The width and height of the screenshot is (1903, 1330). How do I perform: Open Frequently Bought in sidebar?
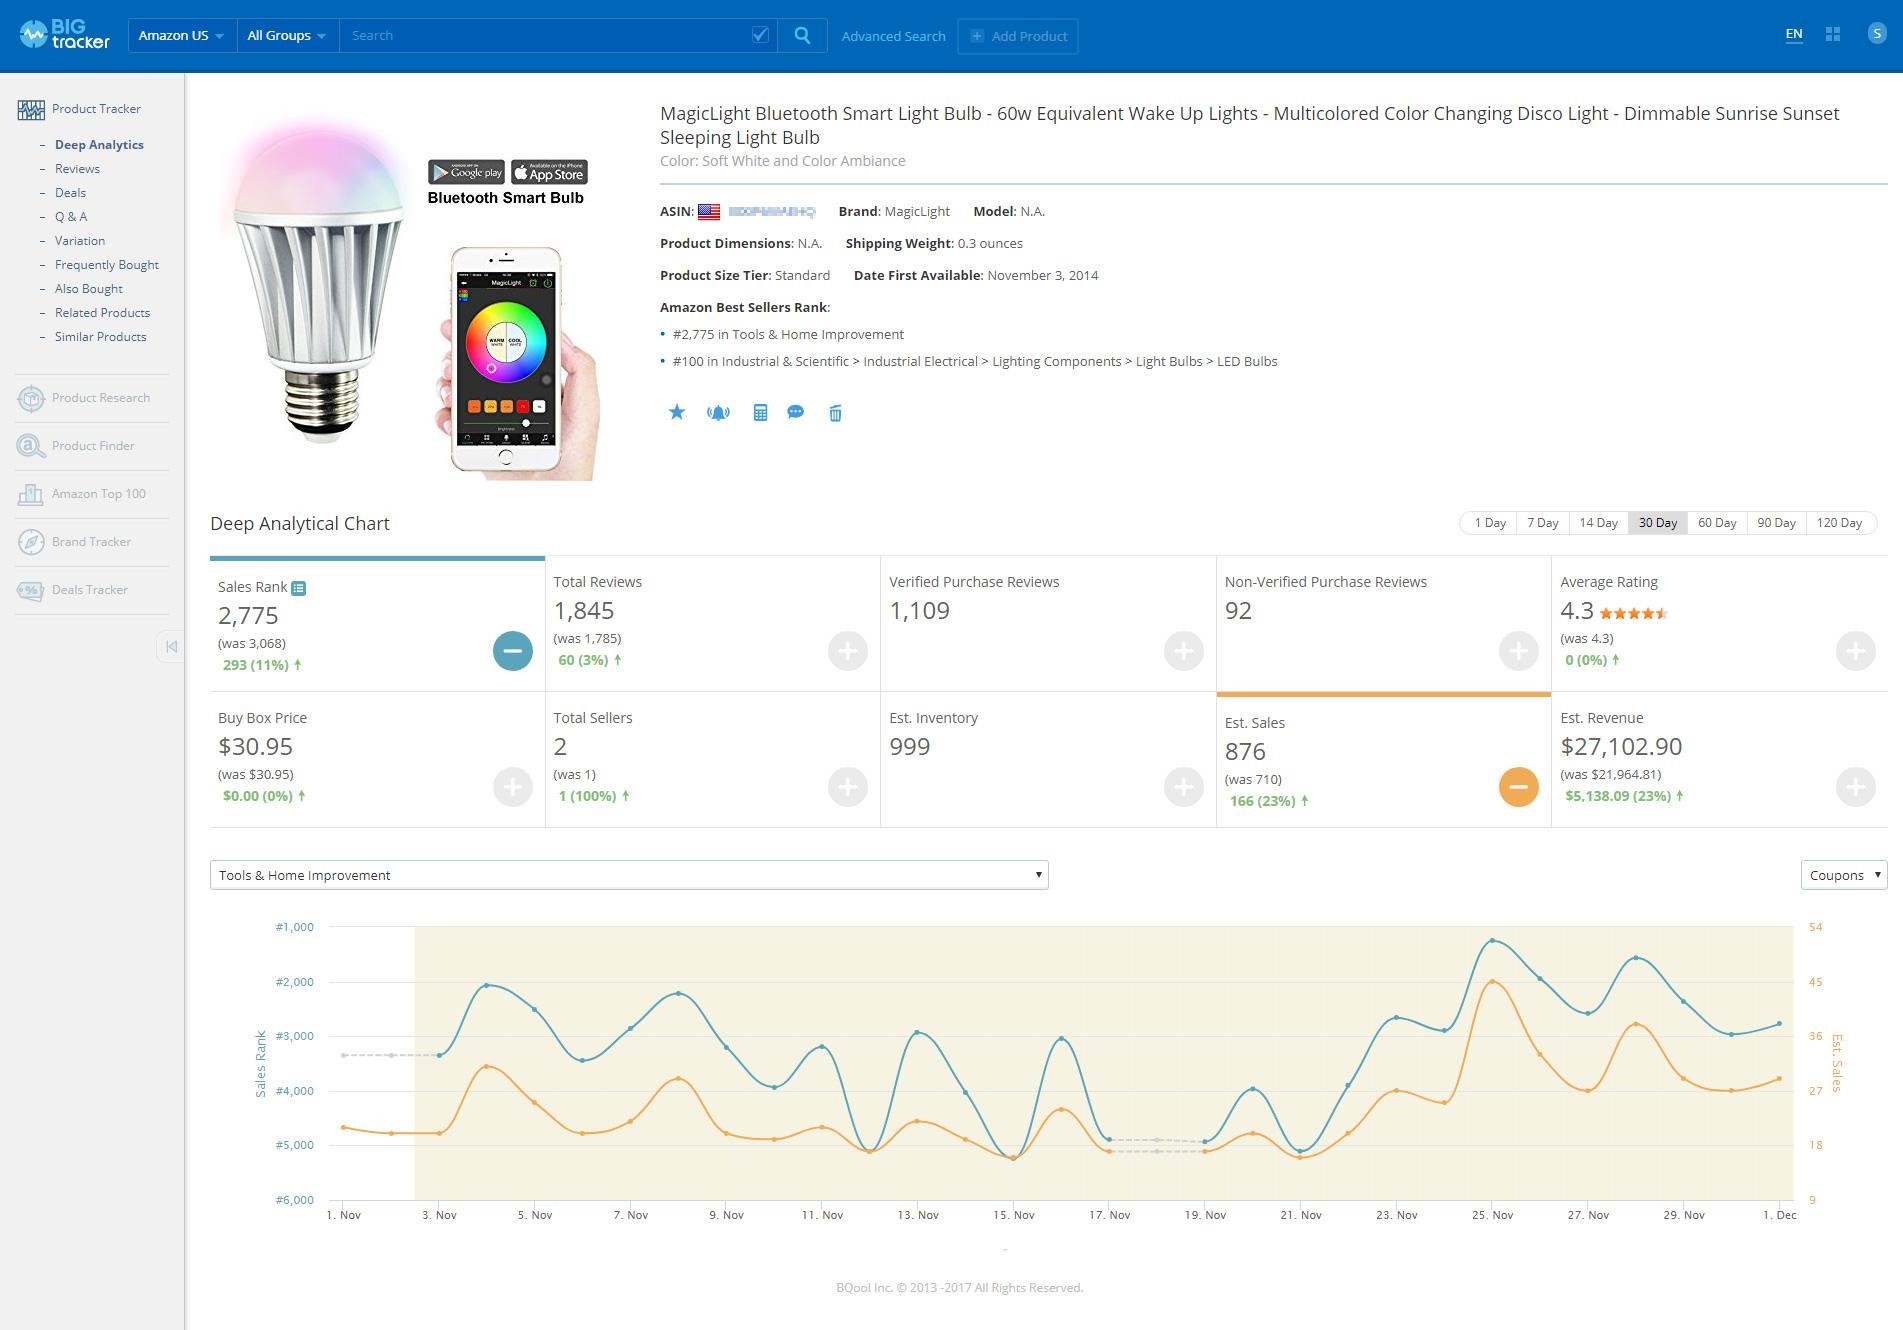[107, 264]
